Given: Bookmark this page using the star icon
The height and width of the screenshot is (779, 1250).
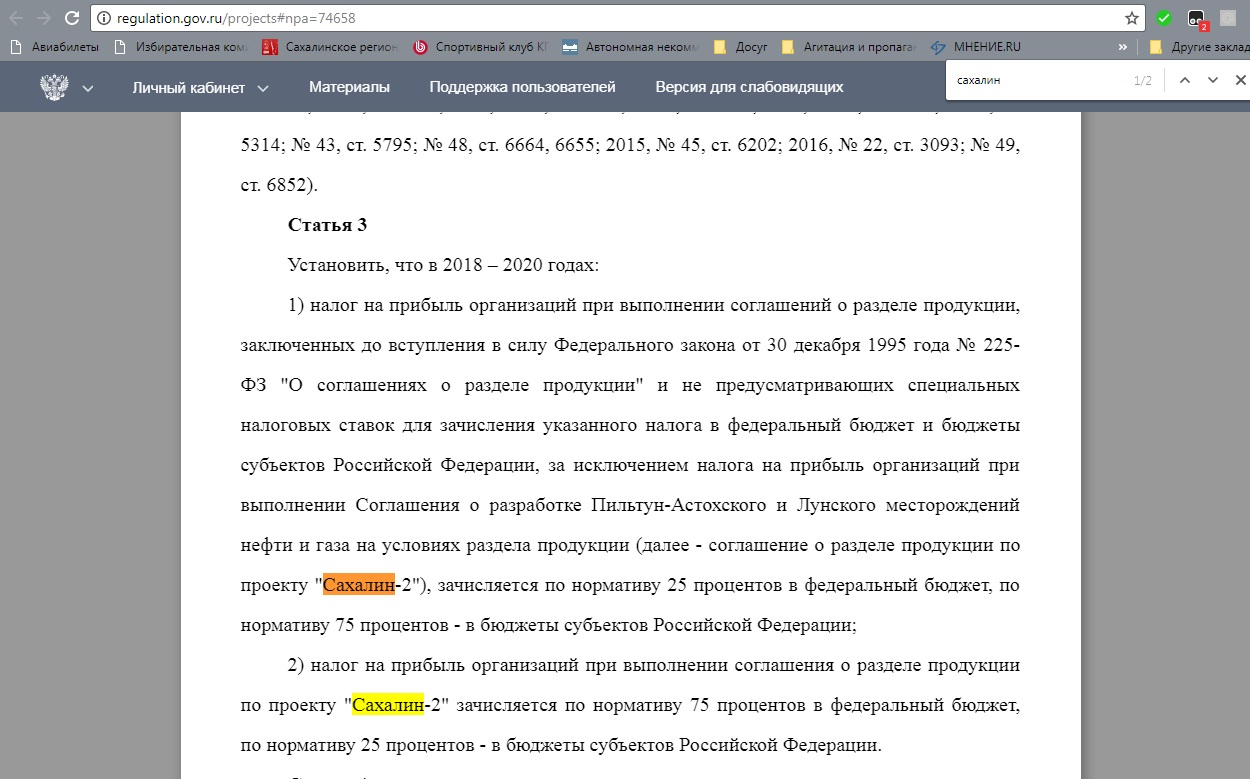Looking at the screenshot, I should (1131, 18).
